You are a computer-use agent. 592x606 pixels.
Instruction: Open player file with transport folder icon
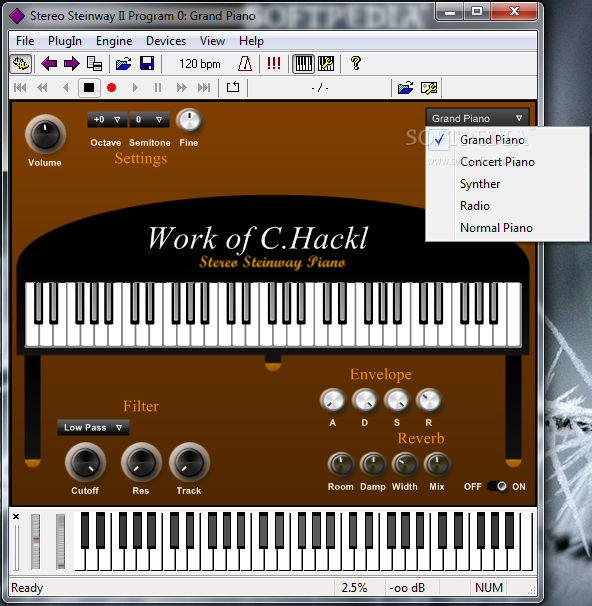[405, 88]
